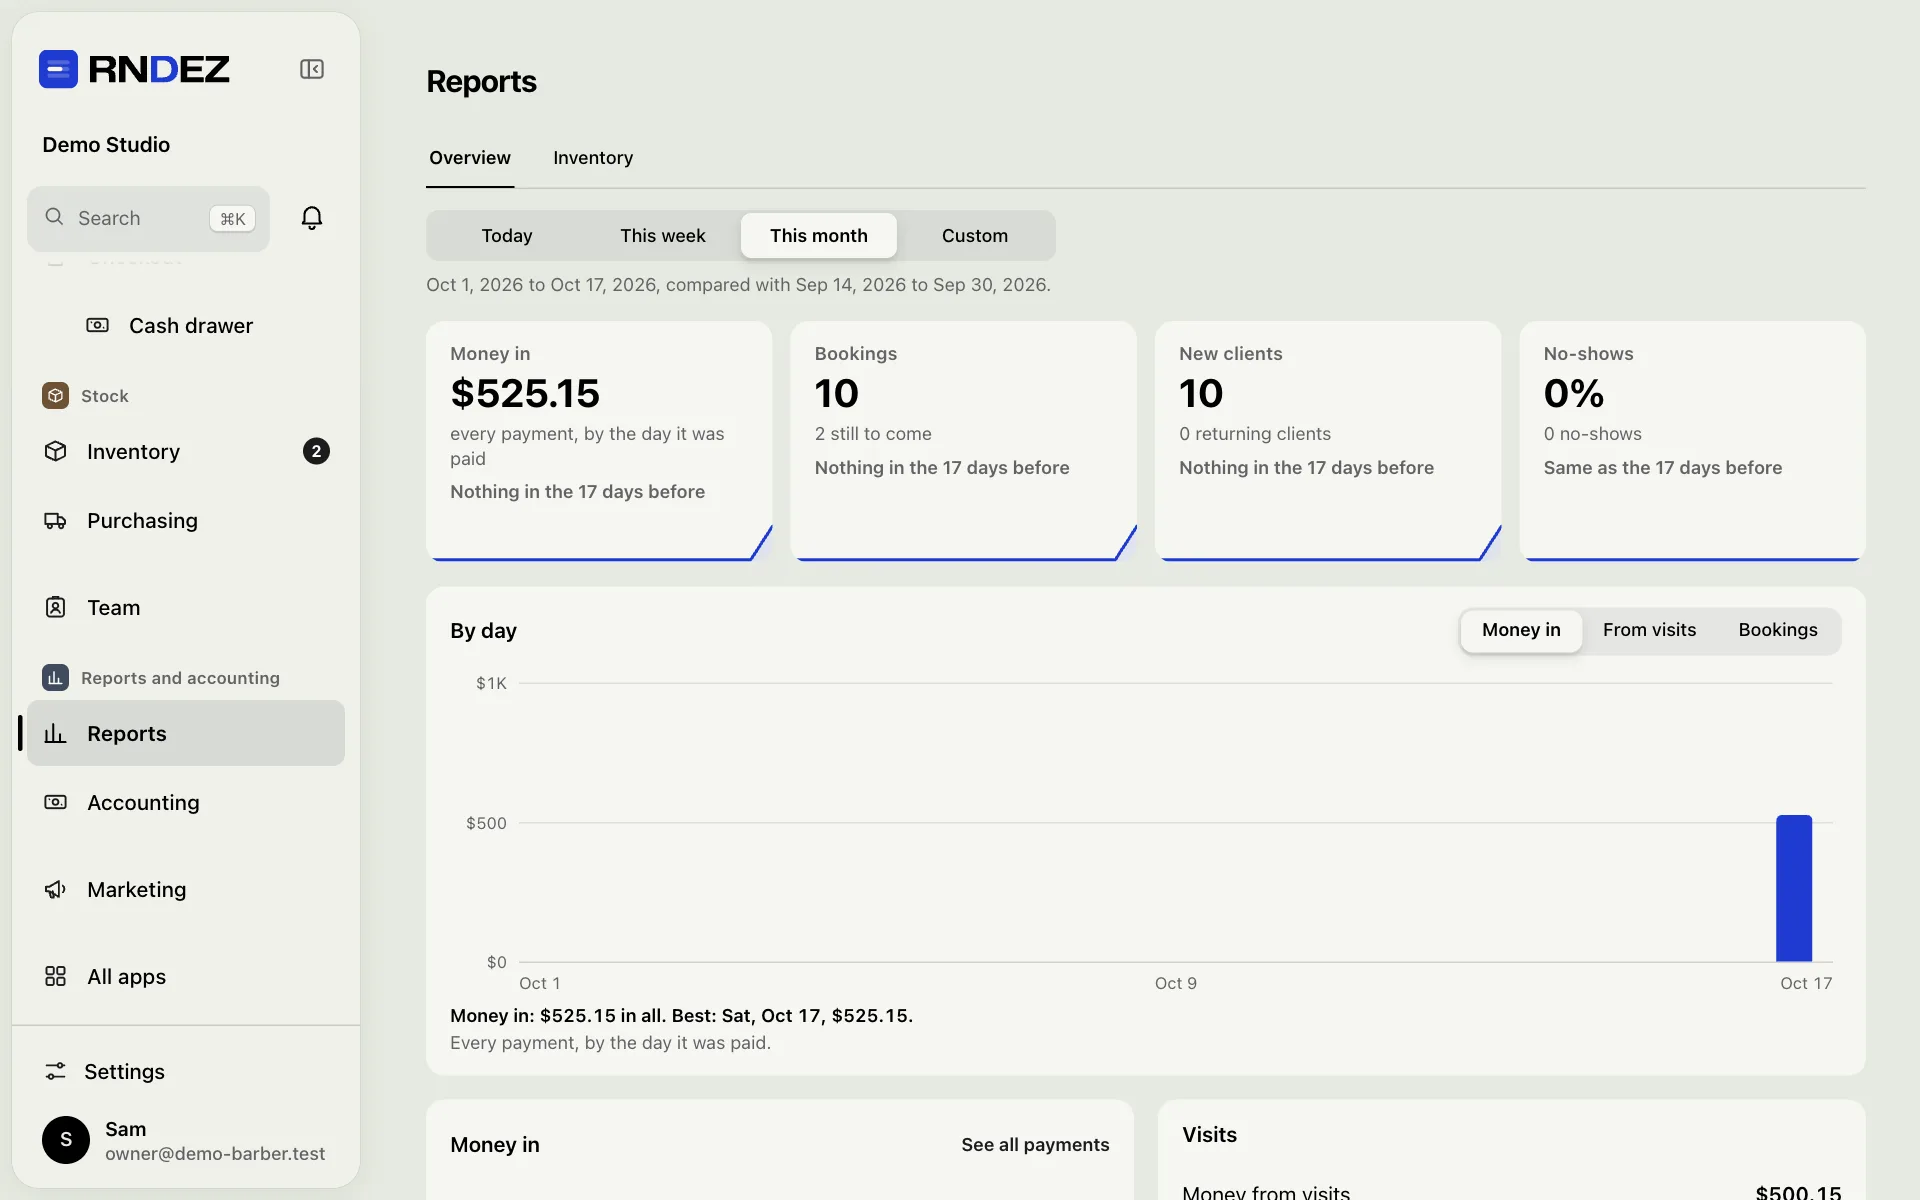This screenshot has width=1920, height=1200.
Task: Open the New clients summary card
Action: pos(1328,441)
